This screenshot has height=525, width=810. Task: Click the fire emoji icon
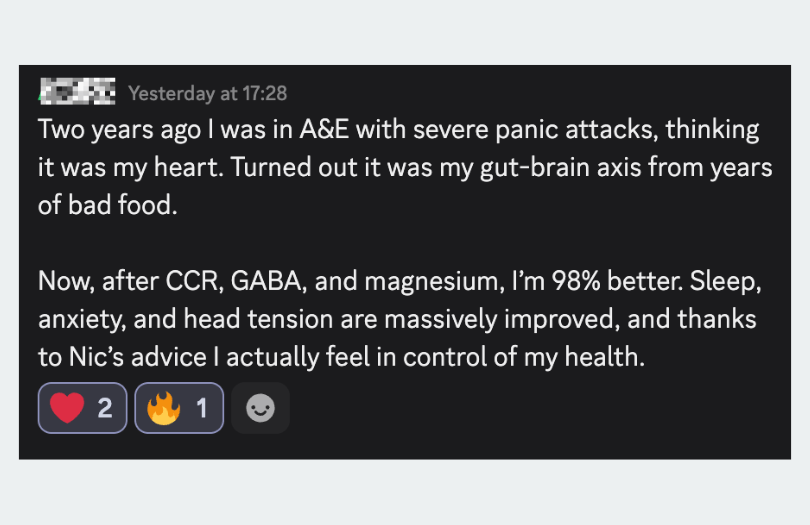(163, 408)
